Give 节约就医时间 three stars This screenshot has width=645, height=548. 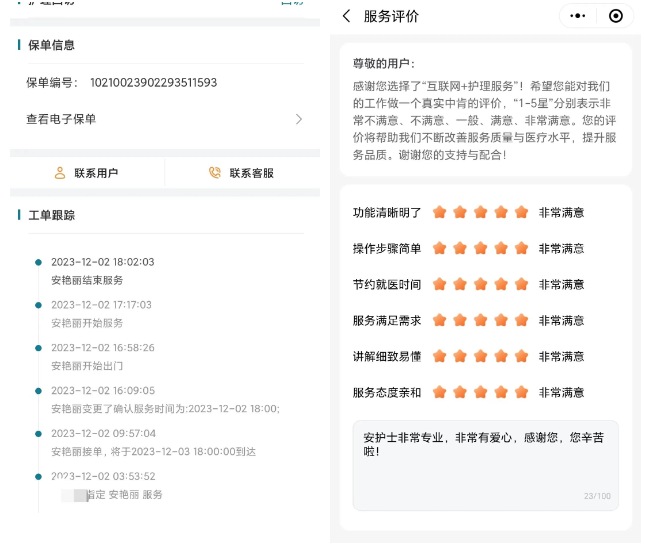(481, 284)
